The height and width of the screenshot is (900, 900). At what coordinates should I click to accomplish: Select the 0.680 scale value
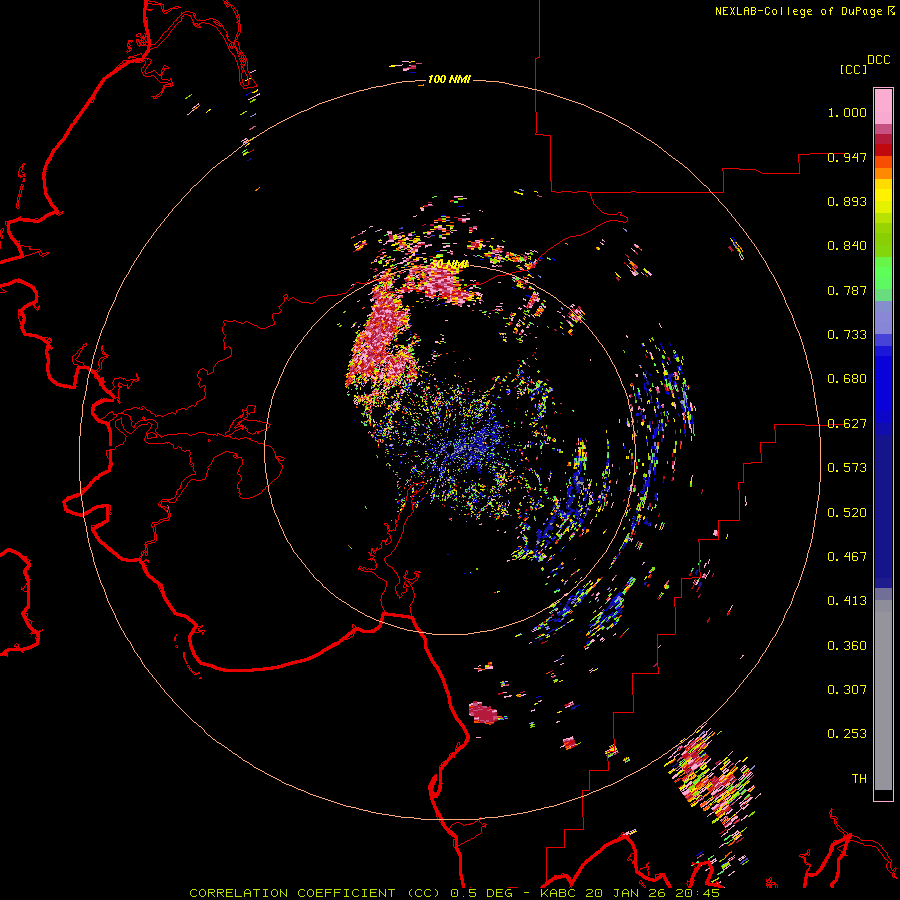(x=847, y=379)
